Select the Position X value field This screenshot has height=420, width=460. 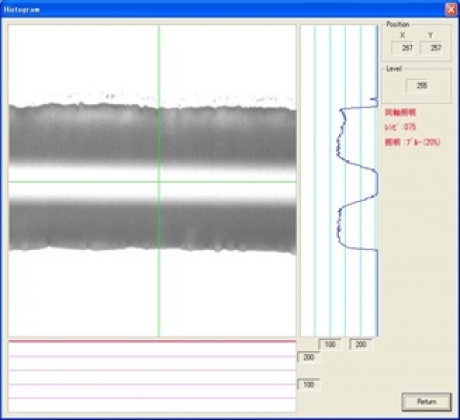pos(404,48)
